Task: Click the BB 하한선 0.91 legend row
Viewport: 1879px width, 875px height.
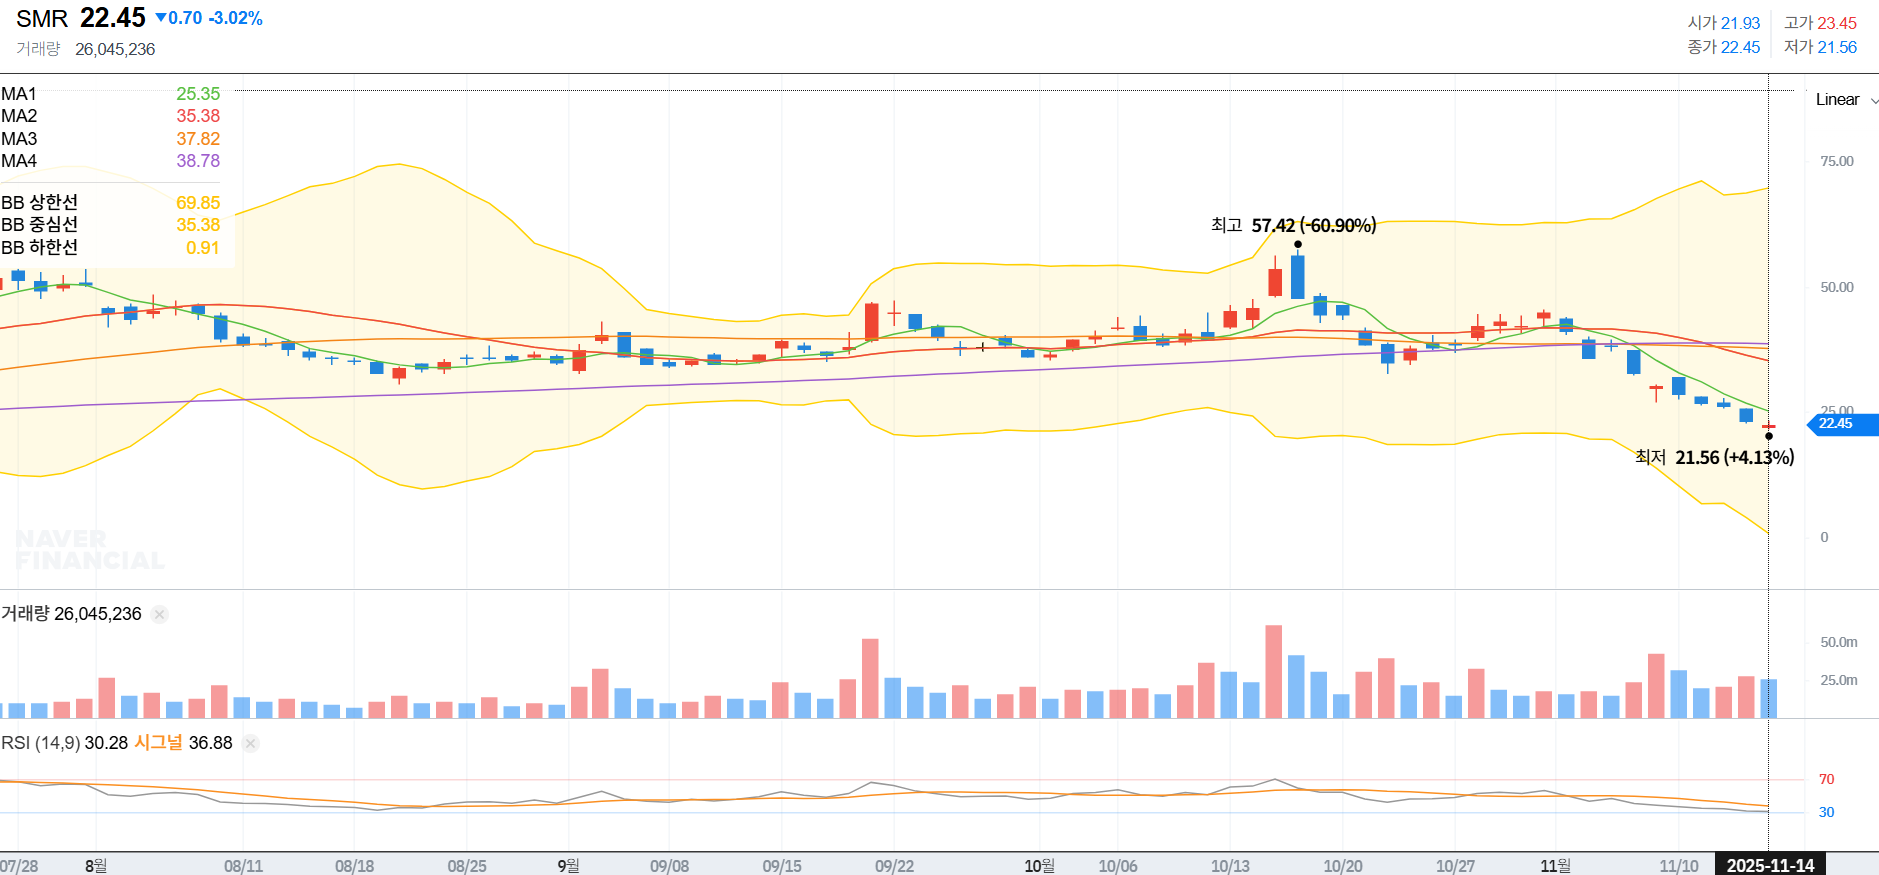Action: 110,247
